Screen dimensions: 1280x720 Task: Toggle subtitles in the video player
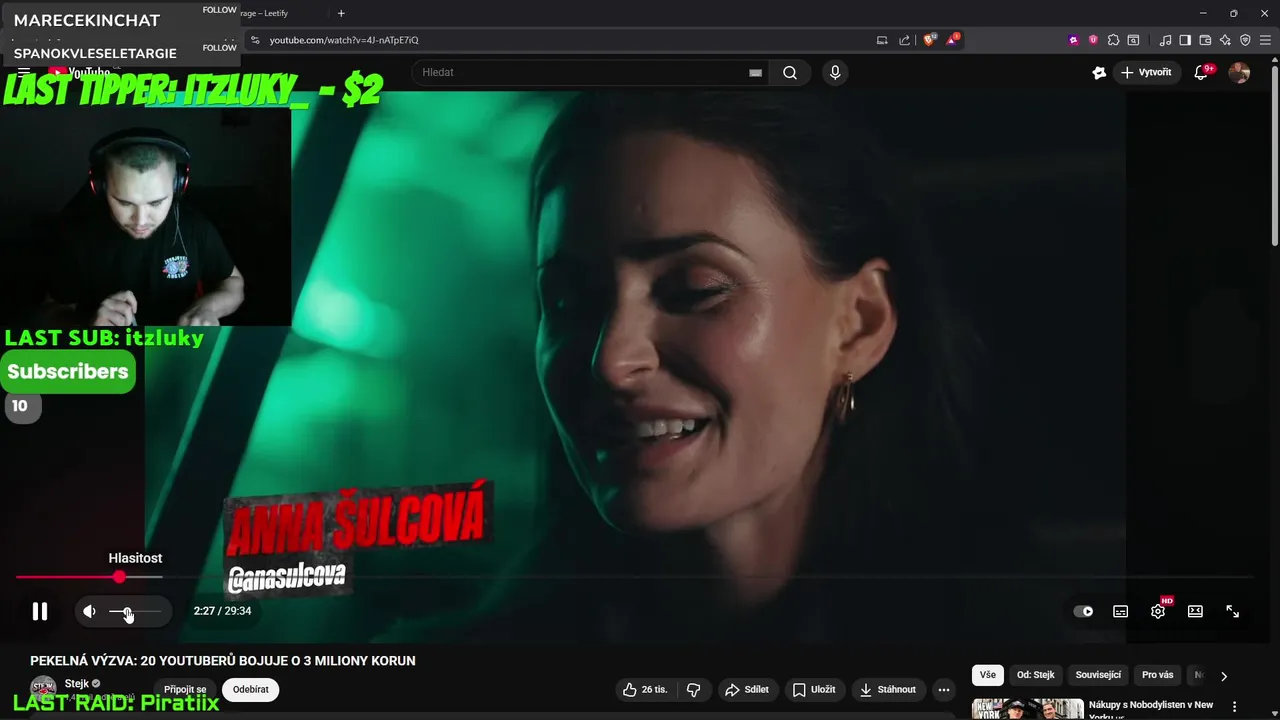[x=1120, y=611]
